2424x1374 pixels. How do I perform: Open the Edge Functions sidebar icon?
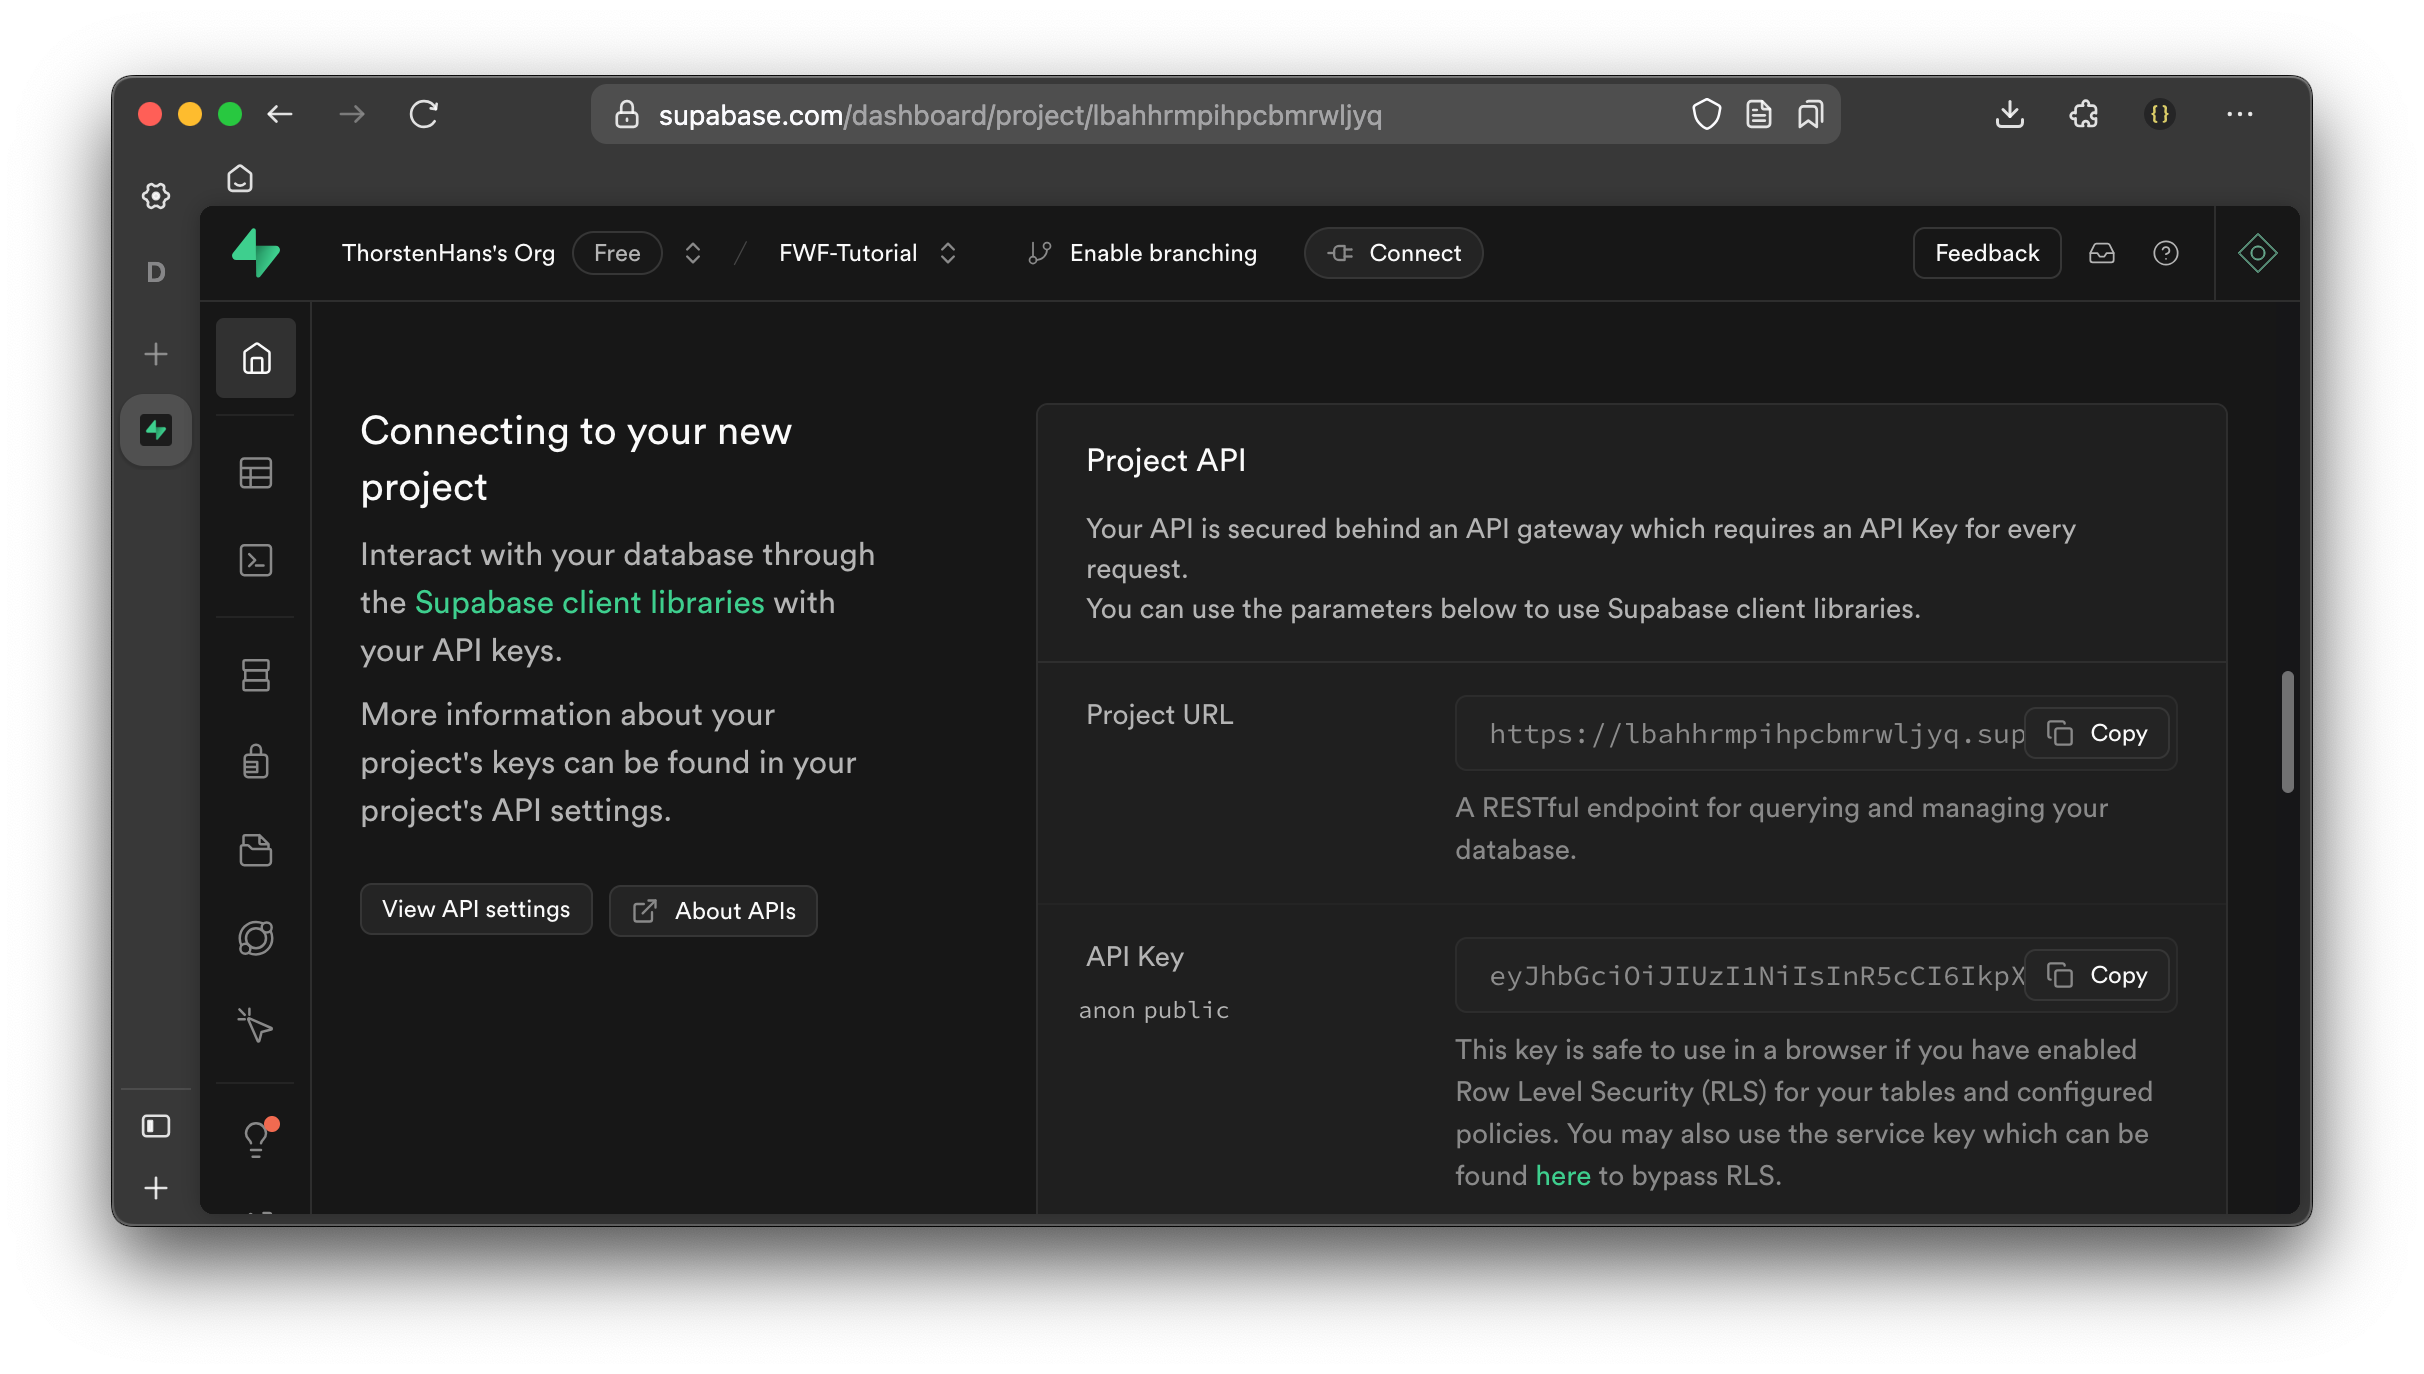256,938
